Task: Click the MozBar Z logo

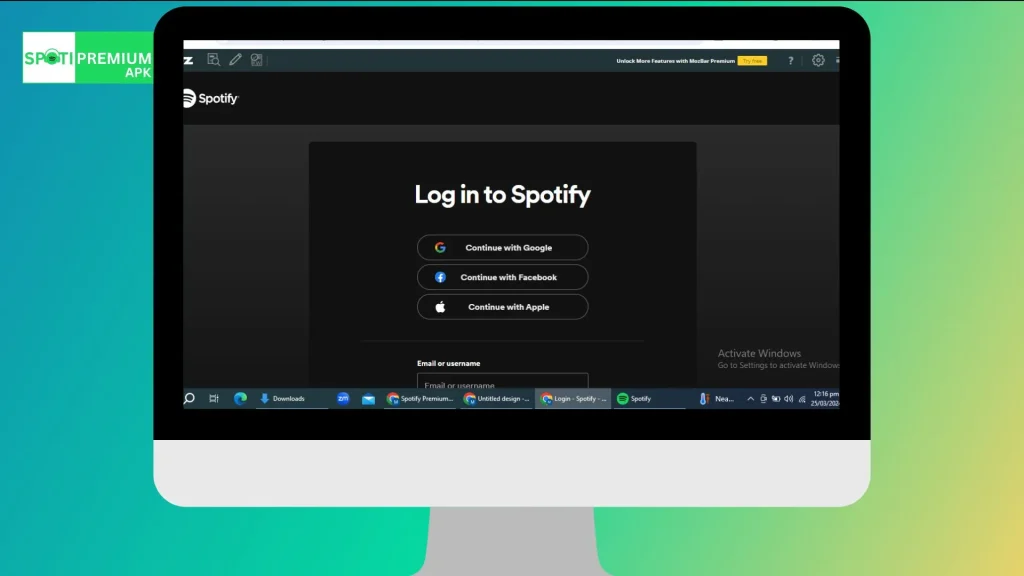Action: (x=188, y=60)
